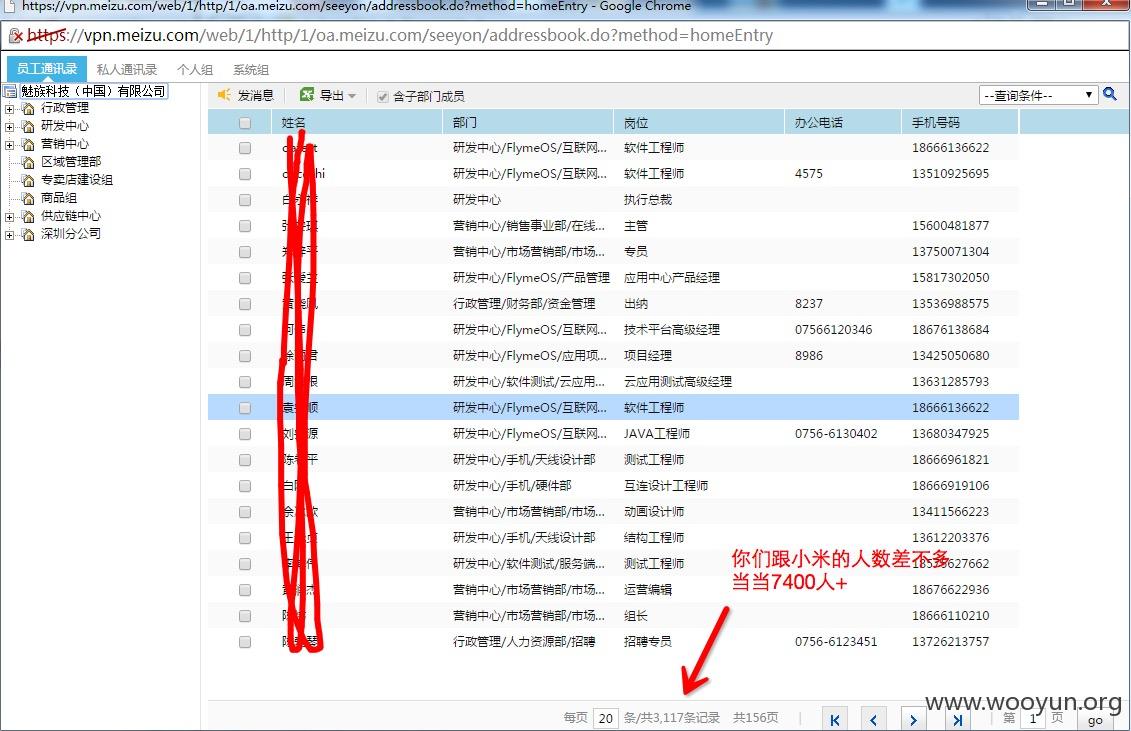Expand the 供应链中心 tree node
The height and width of the screenshot is (731, 1131).
point(9,217)
